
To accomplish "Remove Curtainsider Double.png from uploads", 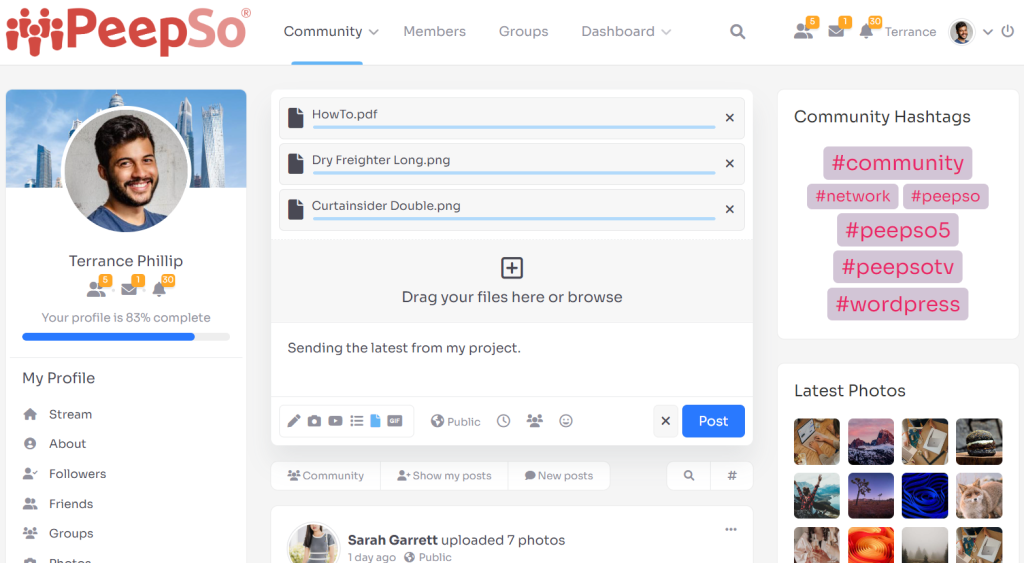I will (x=729, y=209).
